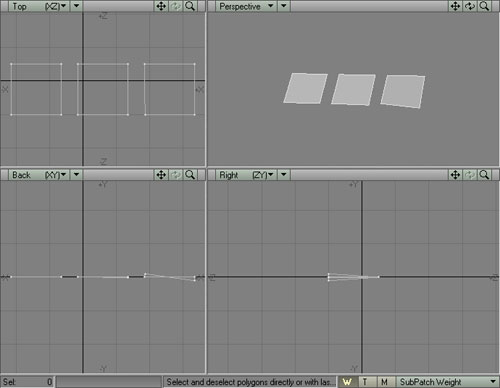The width and height of the screenshot is (500, 388).
Task: Click the zoom magnifier in the Top viewport
Action: click(190, 6)
